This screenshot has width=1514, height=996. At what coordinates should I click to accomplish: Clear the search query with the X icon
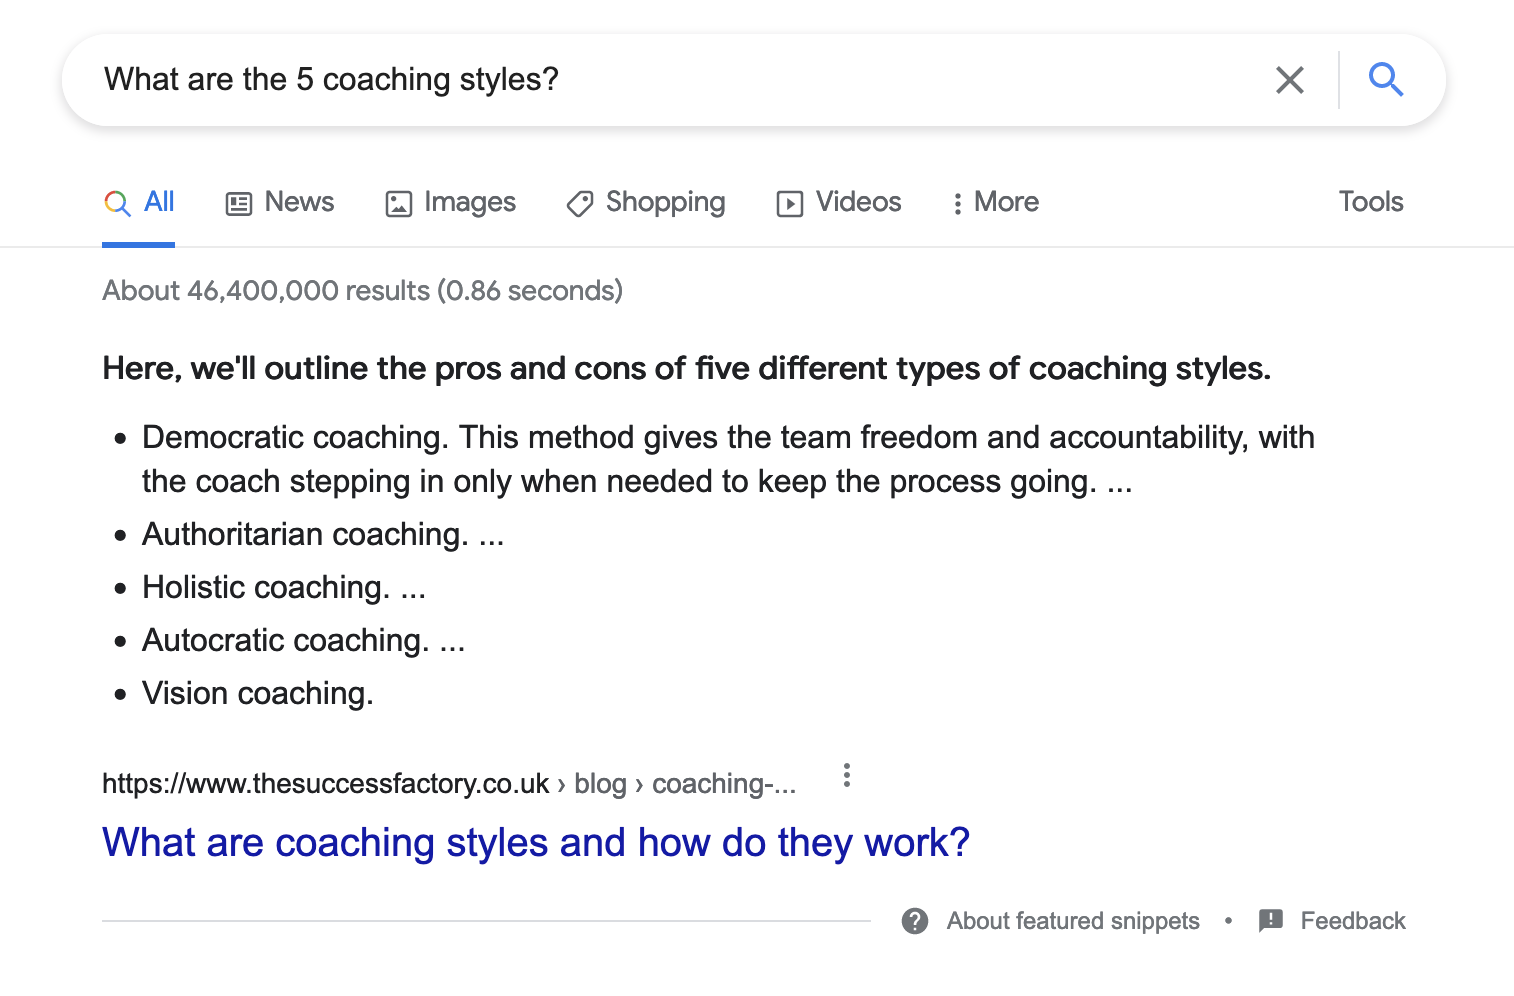[x=1290, y=80]
